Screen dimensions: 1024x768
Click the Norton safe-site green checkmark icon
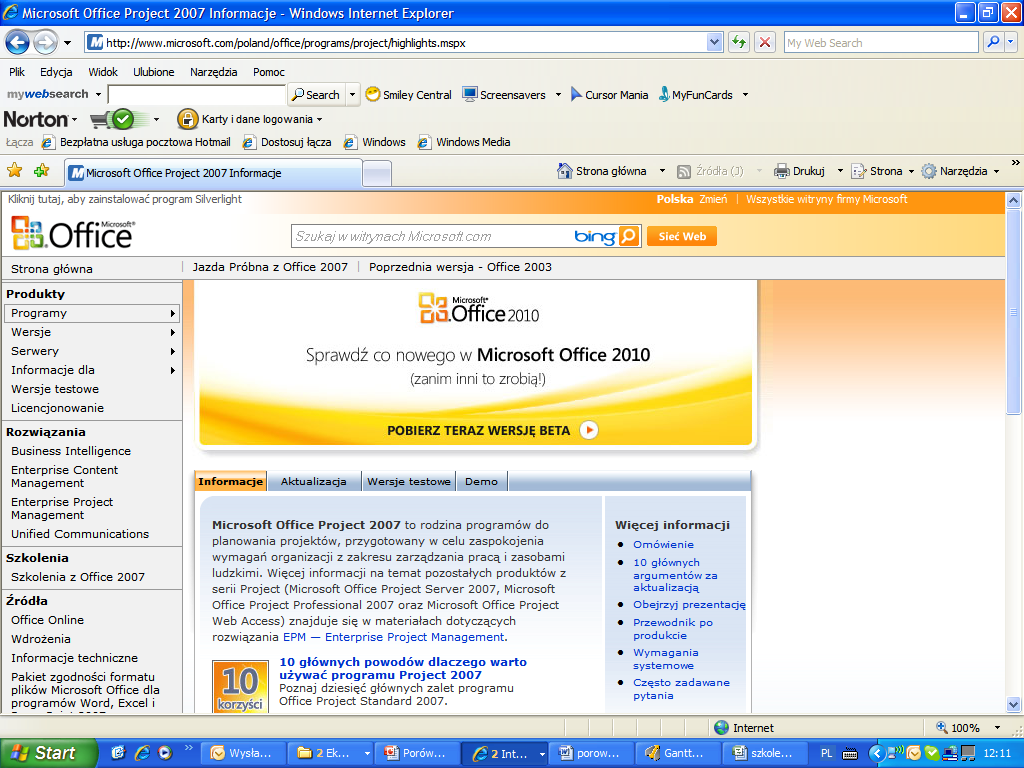122,120
